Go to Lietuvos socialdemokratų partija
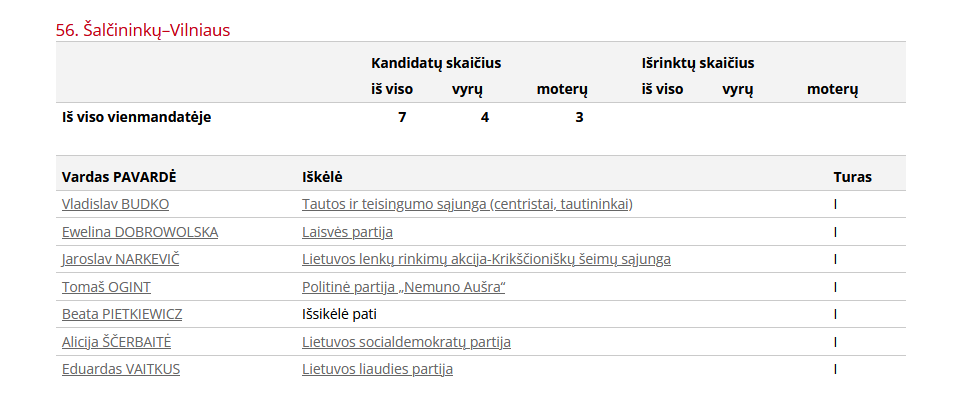 406,342
